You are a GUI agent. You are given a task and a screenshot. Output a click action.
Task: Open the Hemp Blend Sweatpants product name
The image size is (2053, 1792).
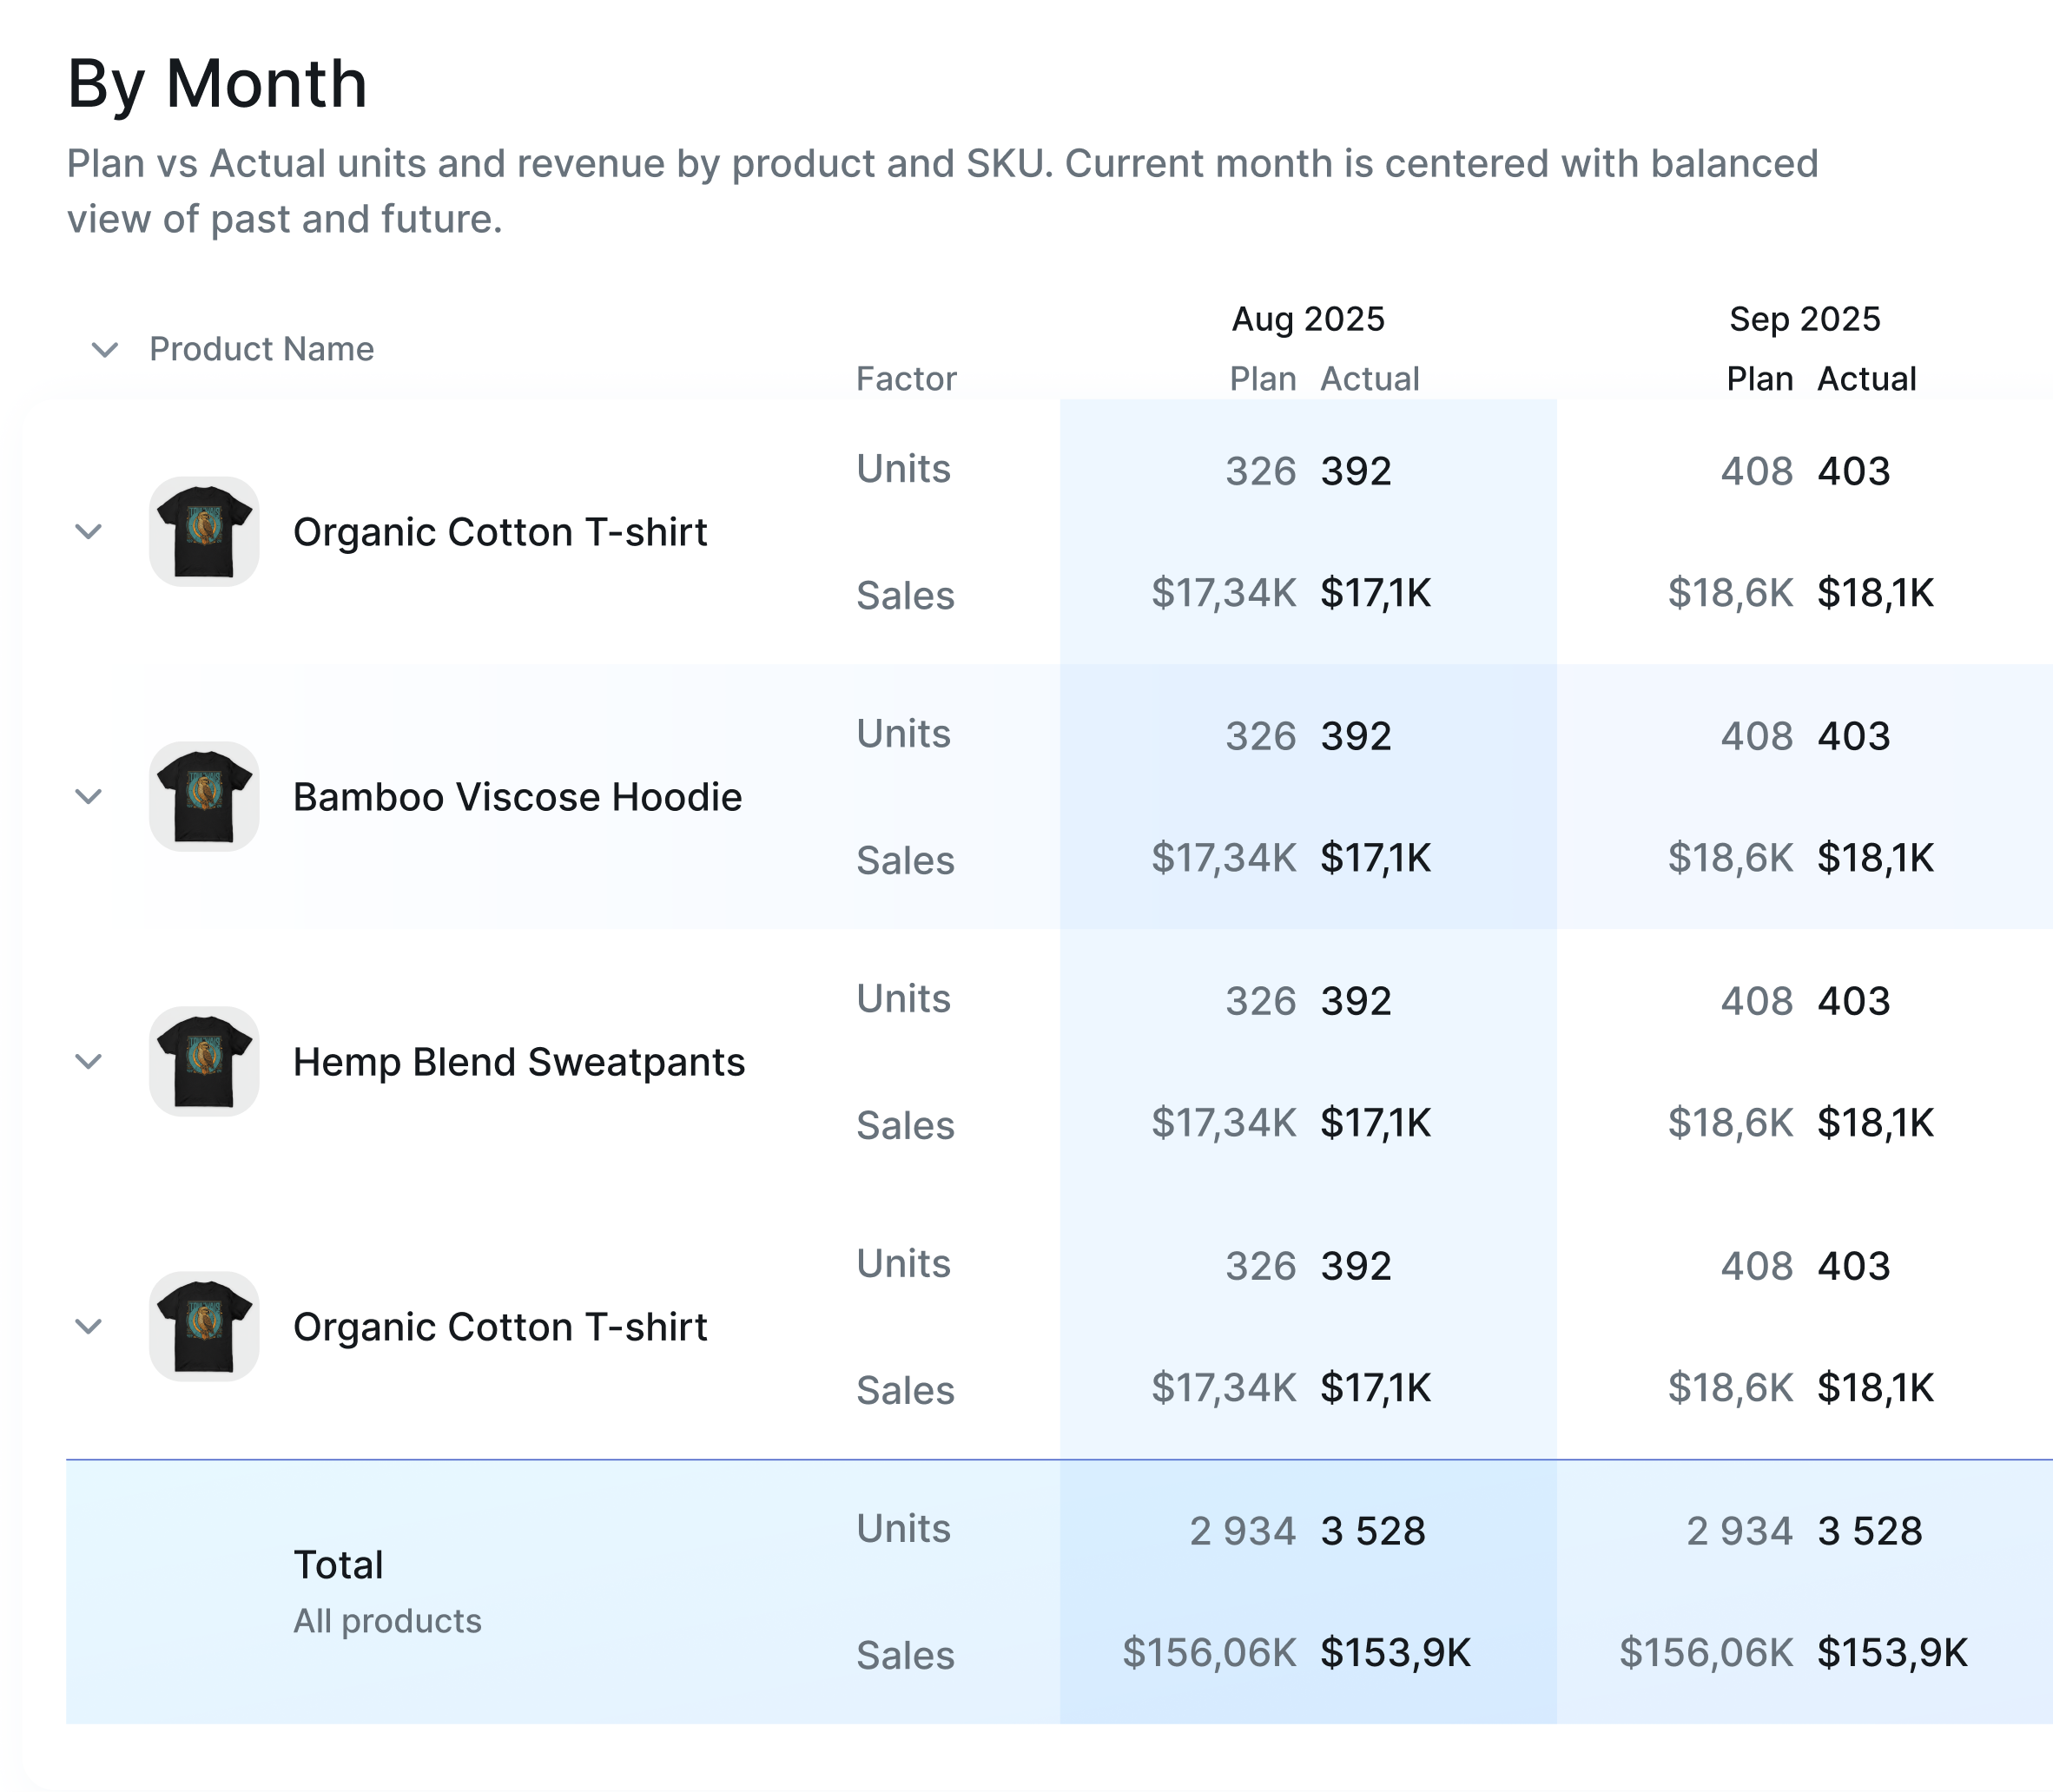pos(518,1062)
